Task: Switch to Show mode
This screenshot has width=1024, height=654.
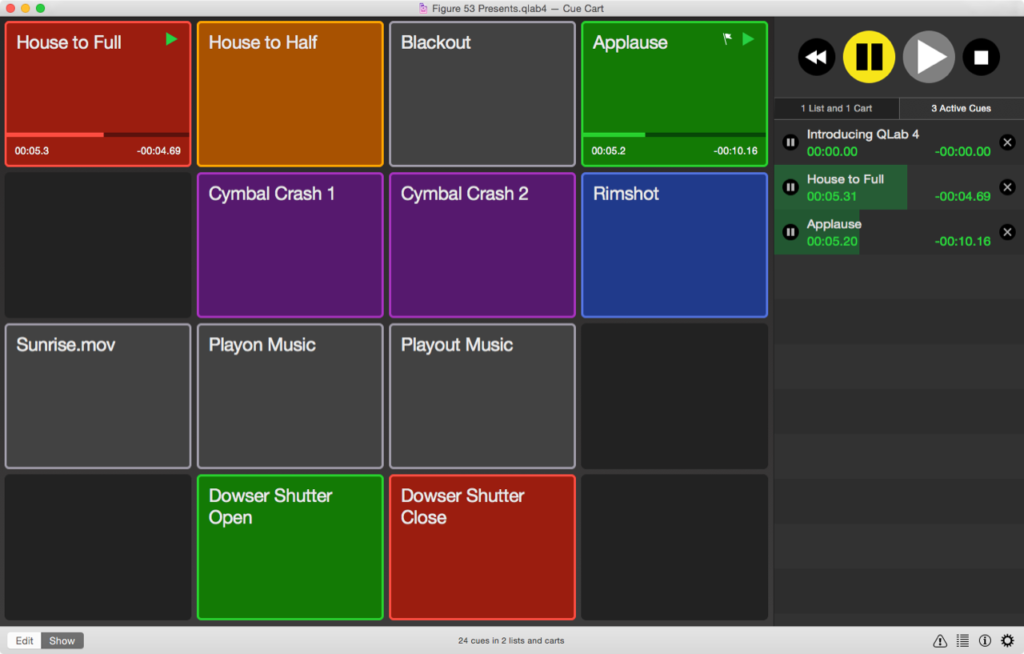Action: point(62,641)
